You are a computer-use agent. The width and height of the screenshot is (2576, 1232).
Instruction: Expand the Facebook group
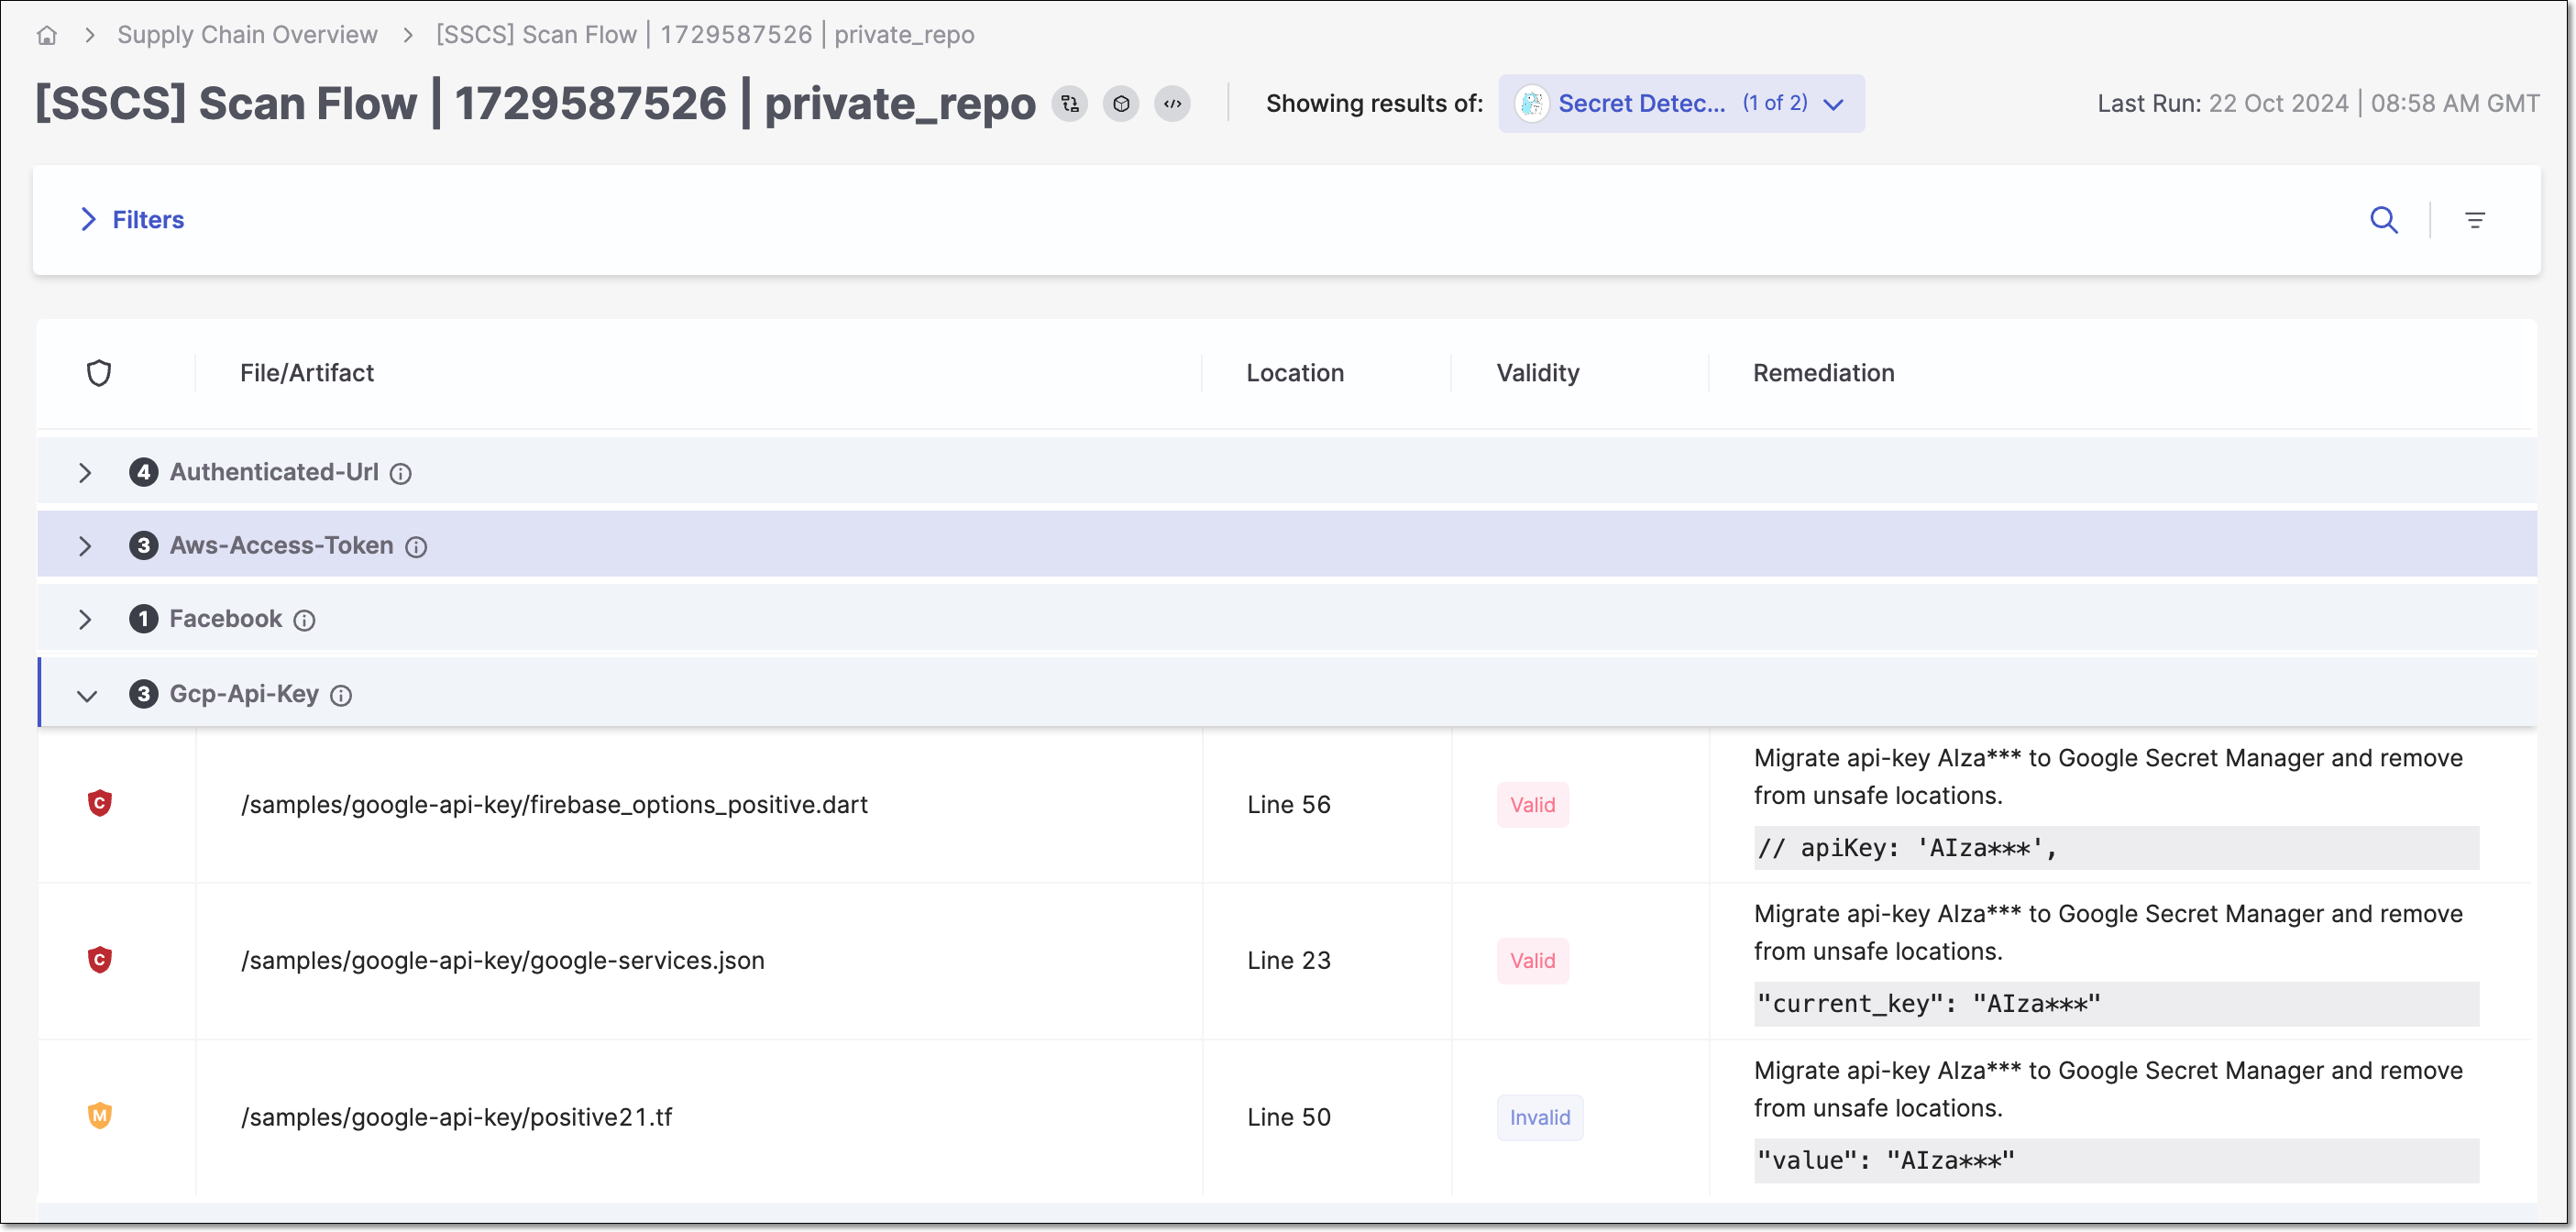tap(85, 619)
